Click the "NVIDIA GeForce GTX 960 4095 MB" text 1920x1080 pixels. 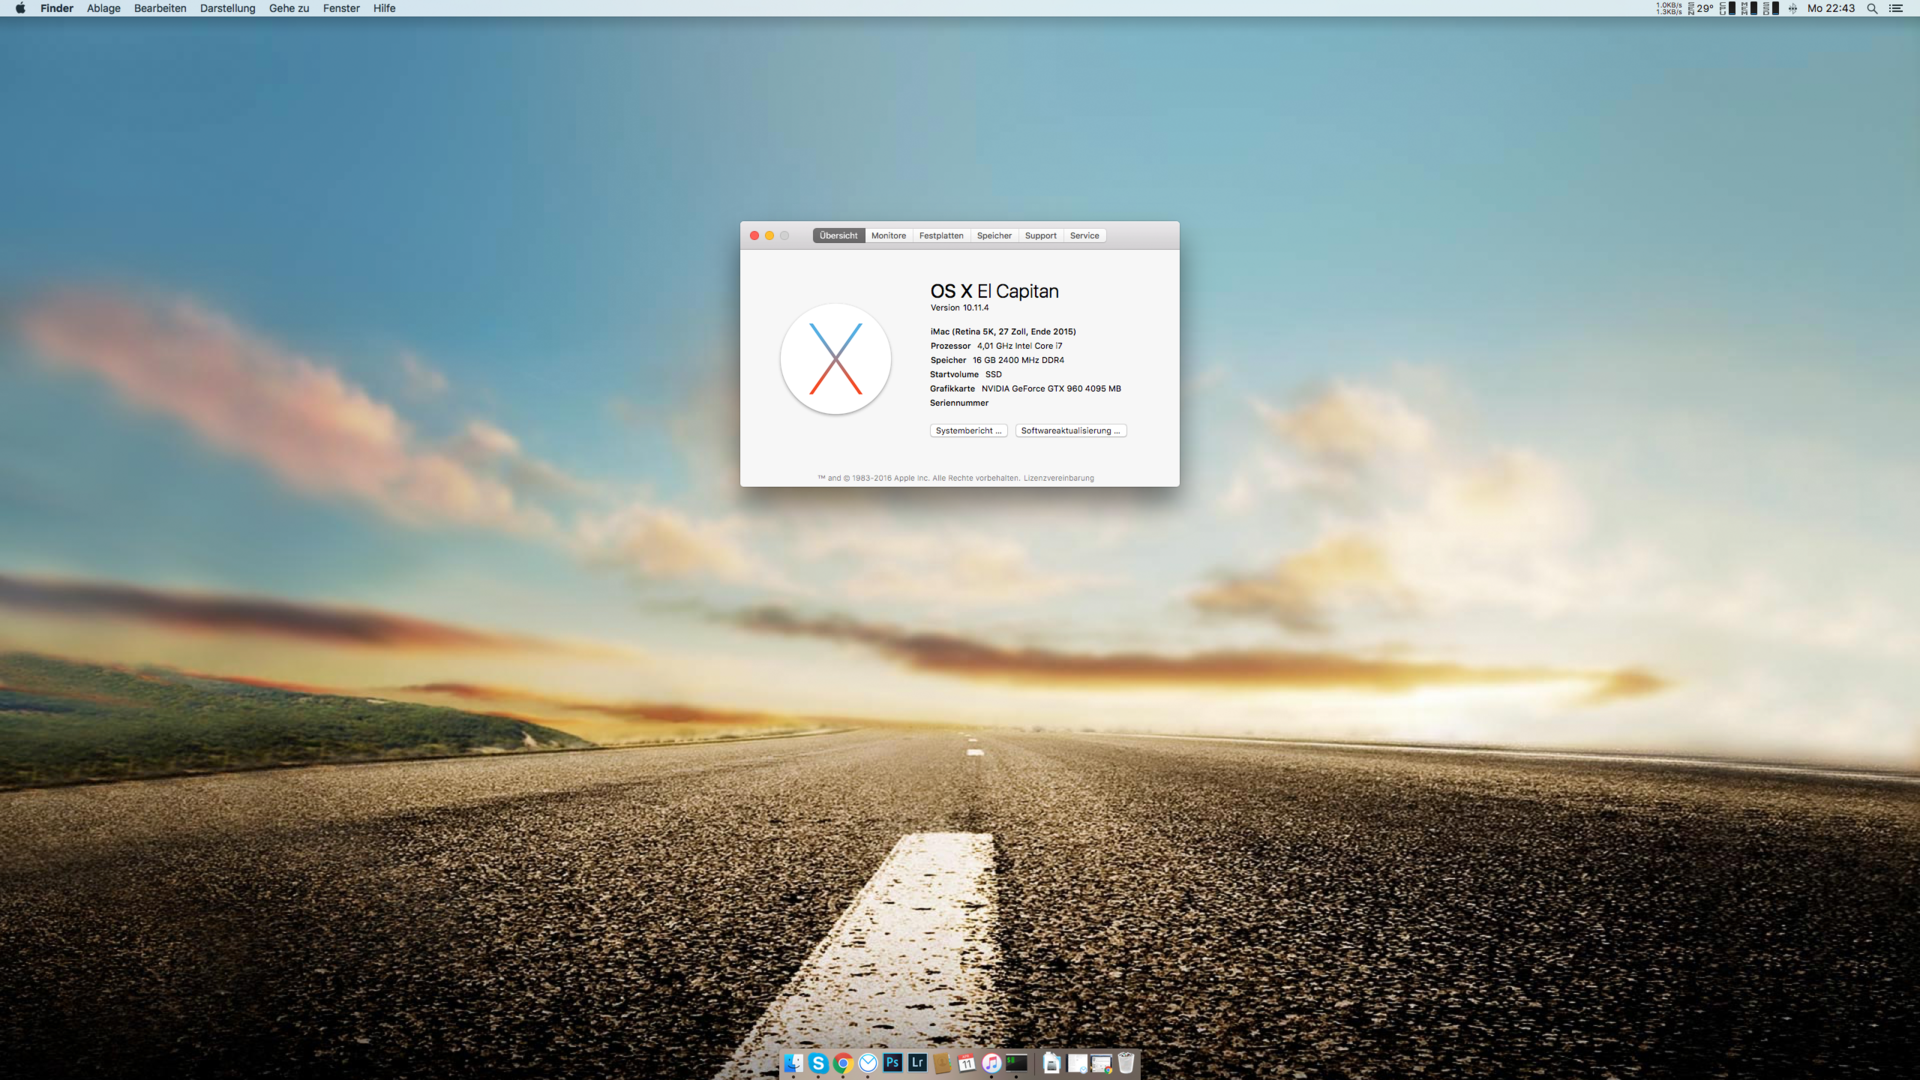(1051, 389)
